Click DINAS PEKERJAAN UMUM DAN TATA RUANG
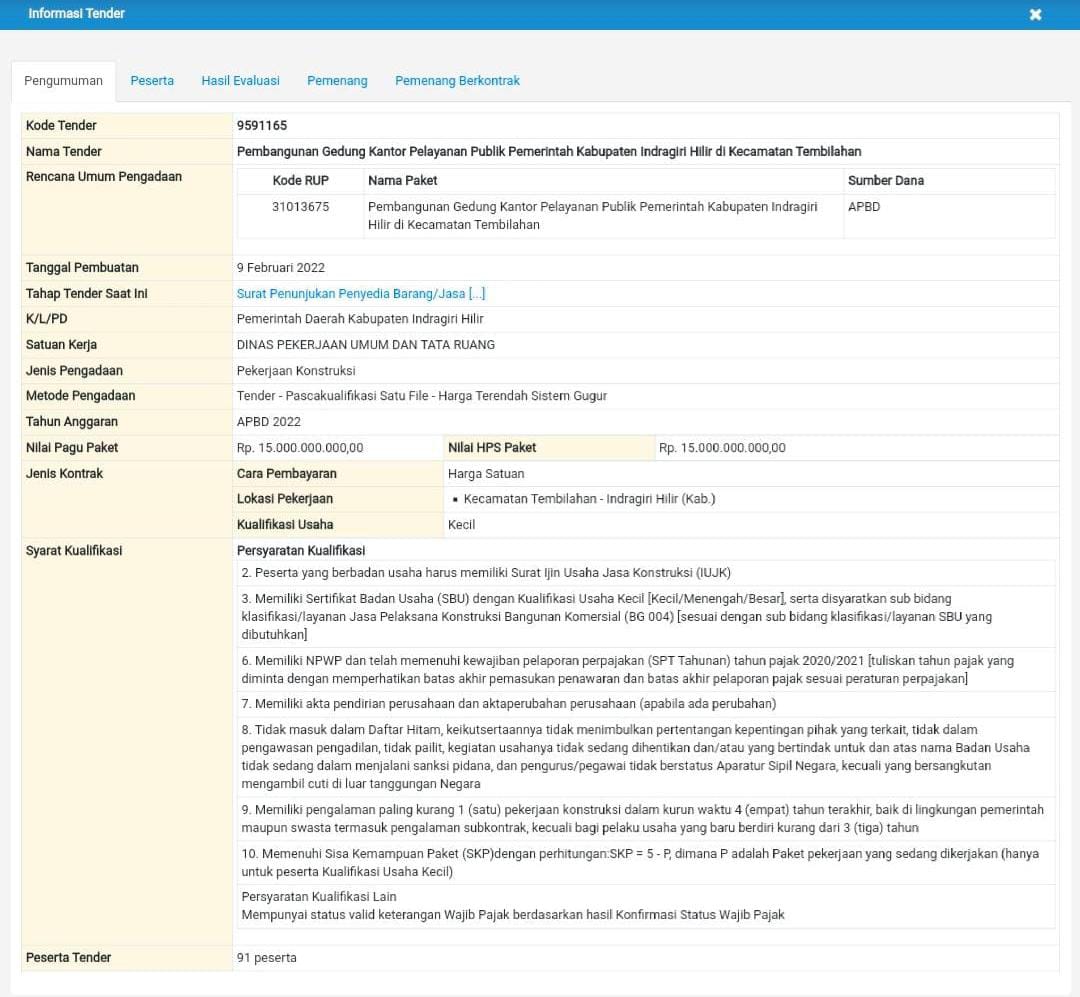The image size is (1080, 997). point(365,345)
